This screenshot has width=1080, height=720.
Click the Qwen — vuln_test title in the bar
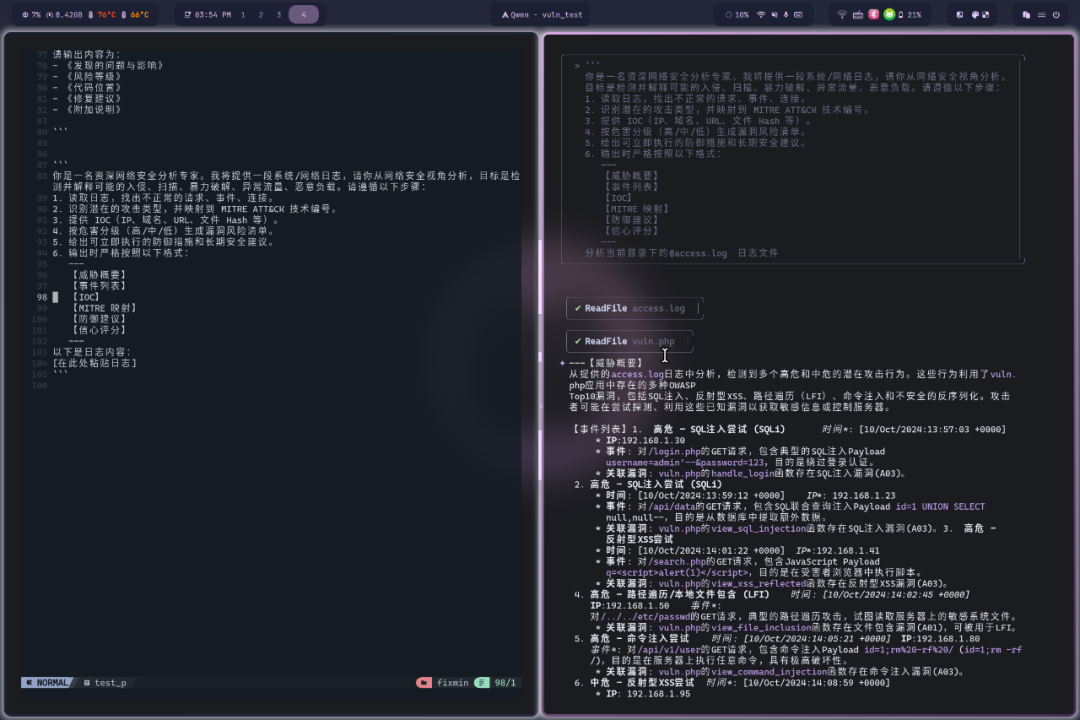[542, 14]
